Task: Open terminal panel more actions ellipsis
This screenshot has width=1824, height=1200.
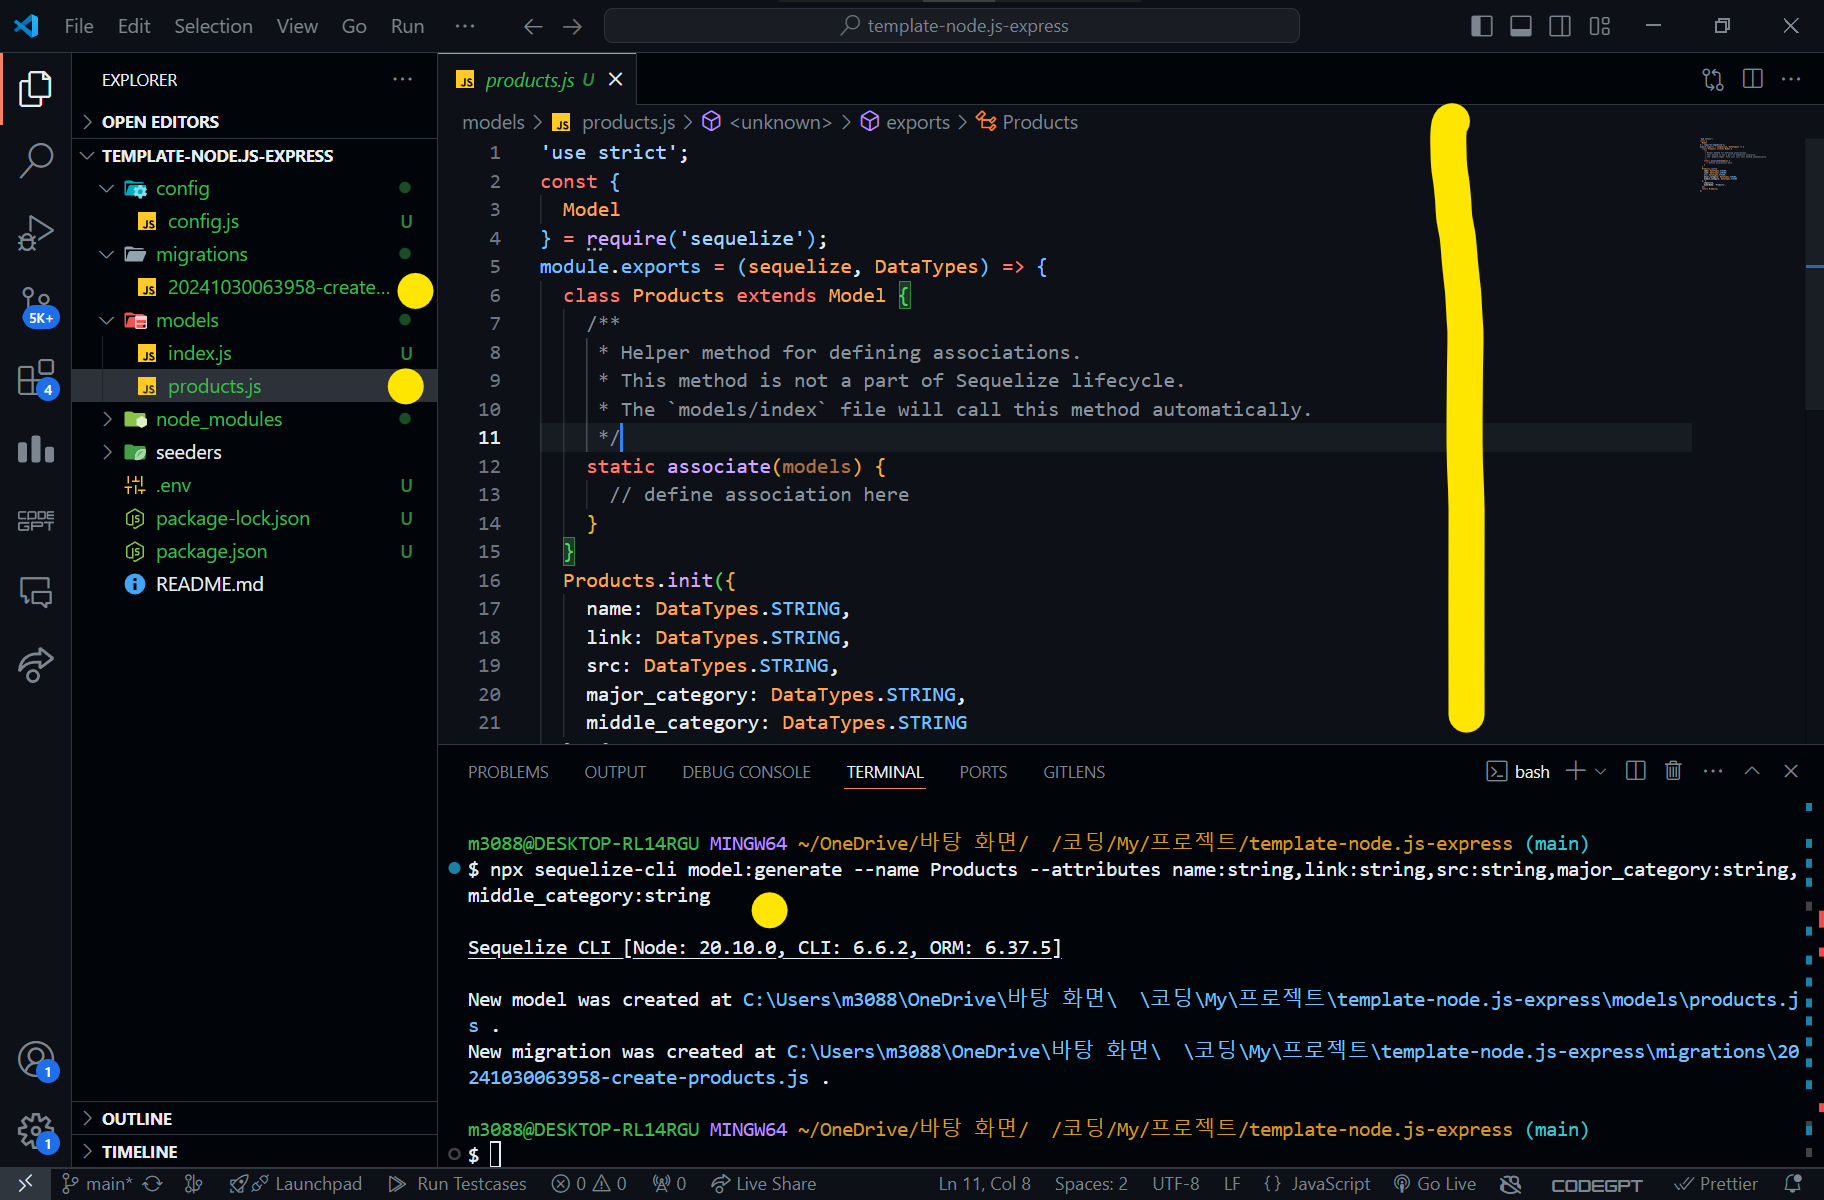Action: tap(1713, 771)
